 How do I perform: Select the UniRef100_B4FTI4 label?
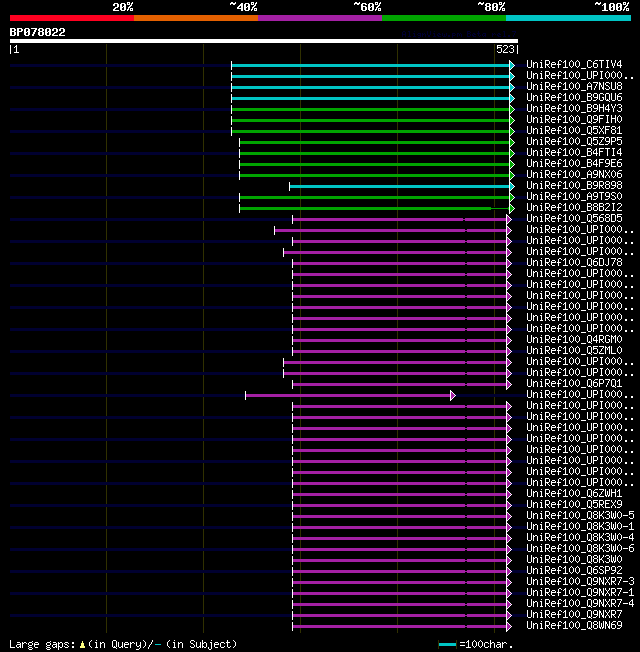[574, 153]
